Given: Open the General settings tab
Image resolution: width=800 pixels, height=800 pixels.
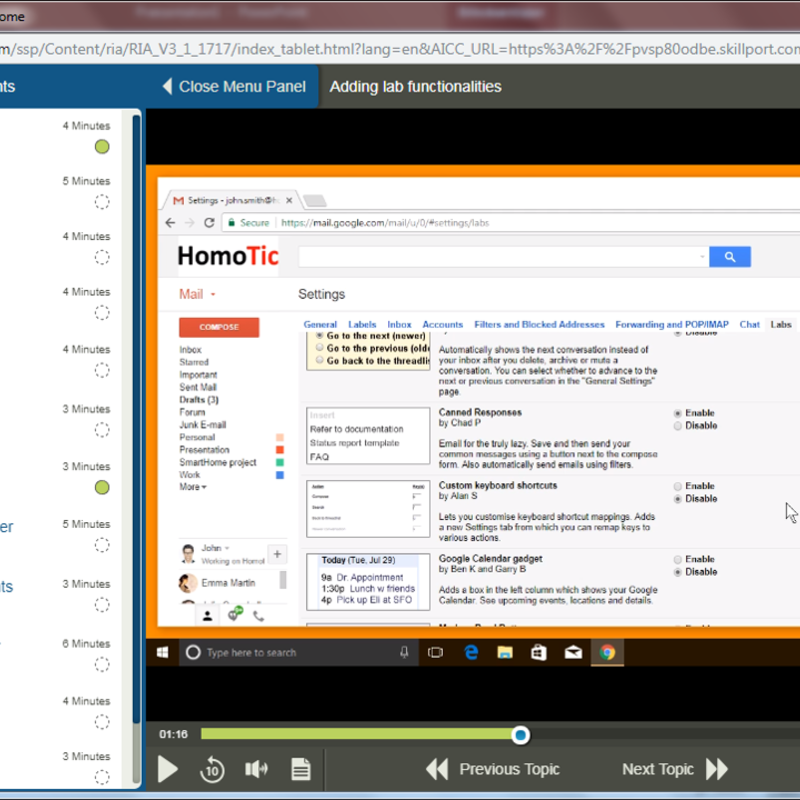Looking at the screenshot, I should click(320, 324).
